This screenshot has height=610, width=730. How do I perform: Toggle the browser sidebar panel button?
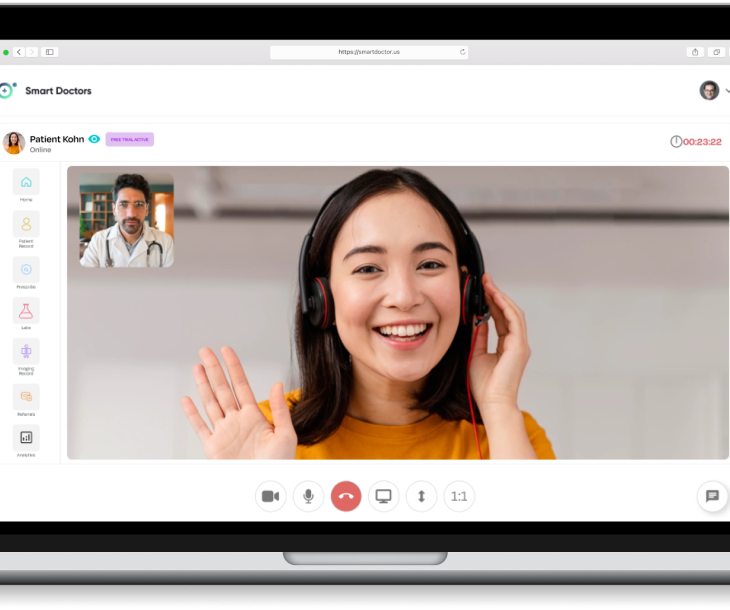tap(50, 52)
